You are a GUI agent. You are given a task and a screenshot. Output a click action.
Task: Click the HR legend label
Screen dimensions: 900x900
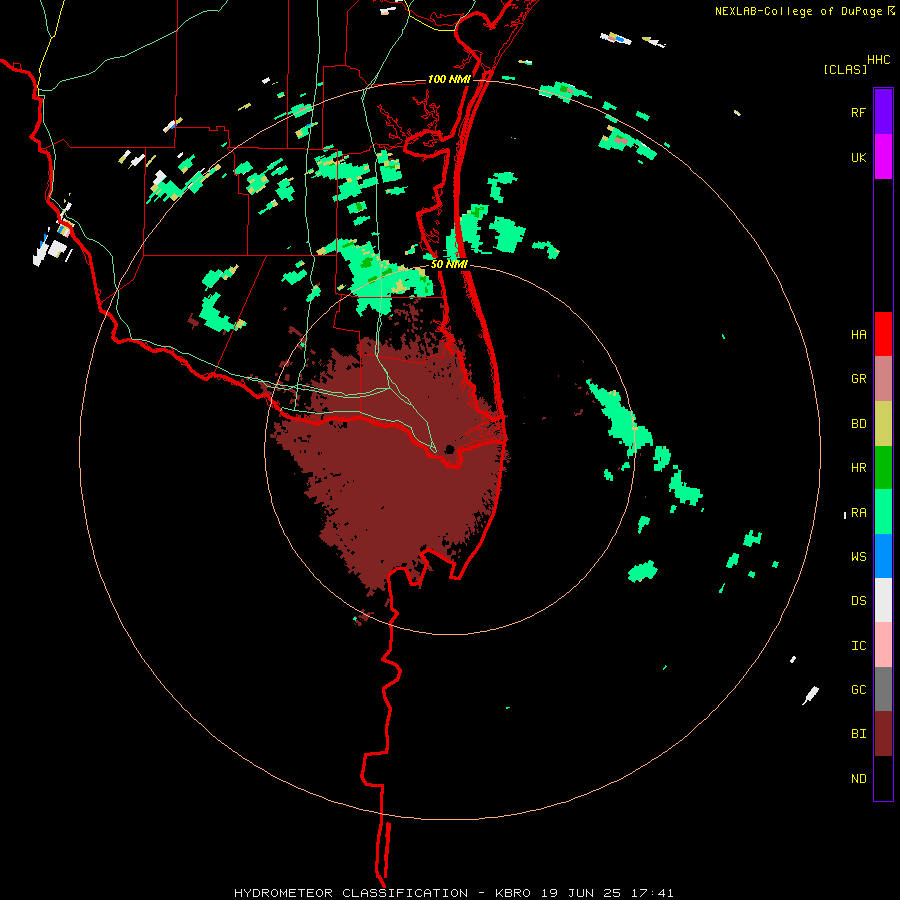pos(858,468)
